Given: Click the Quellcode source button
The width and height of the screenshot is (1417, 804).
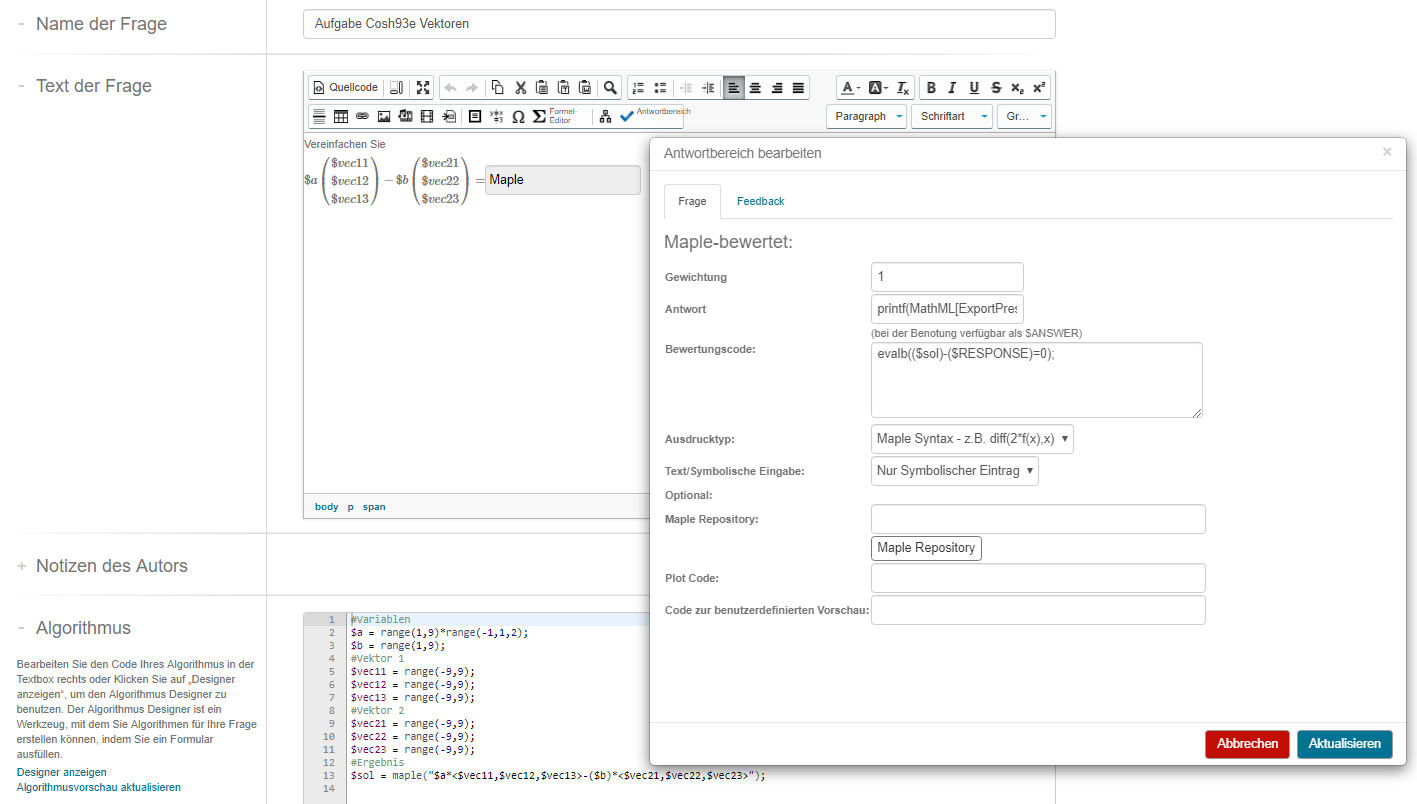Looking at the screenshot, I should pyautogui.click(x=346, y=88).
